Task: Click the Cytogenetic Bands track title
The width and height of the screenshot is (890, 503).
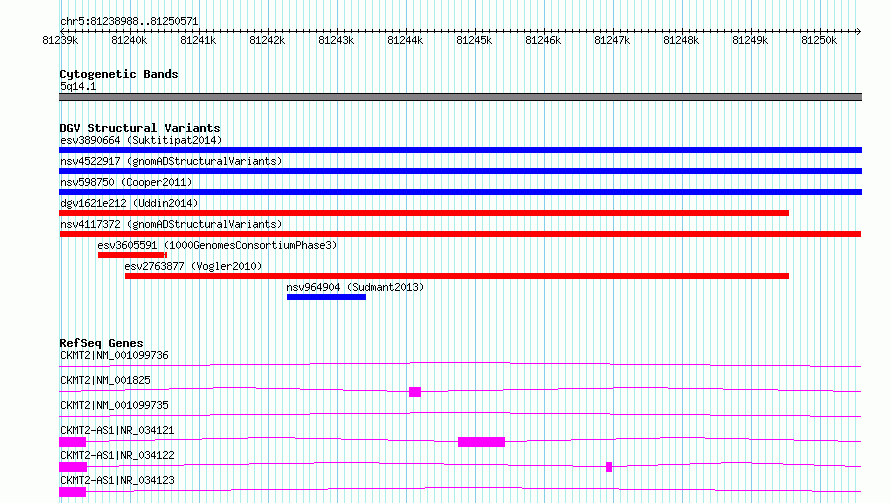Action: [x=119, y=74]
